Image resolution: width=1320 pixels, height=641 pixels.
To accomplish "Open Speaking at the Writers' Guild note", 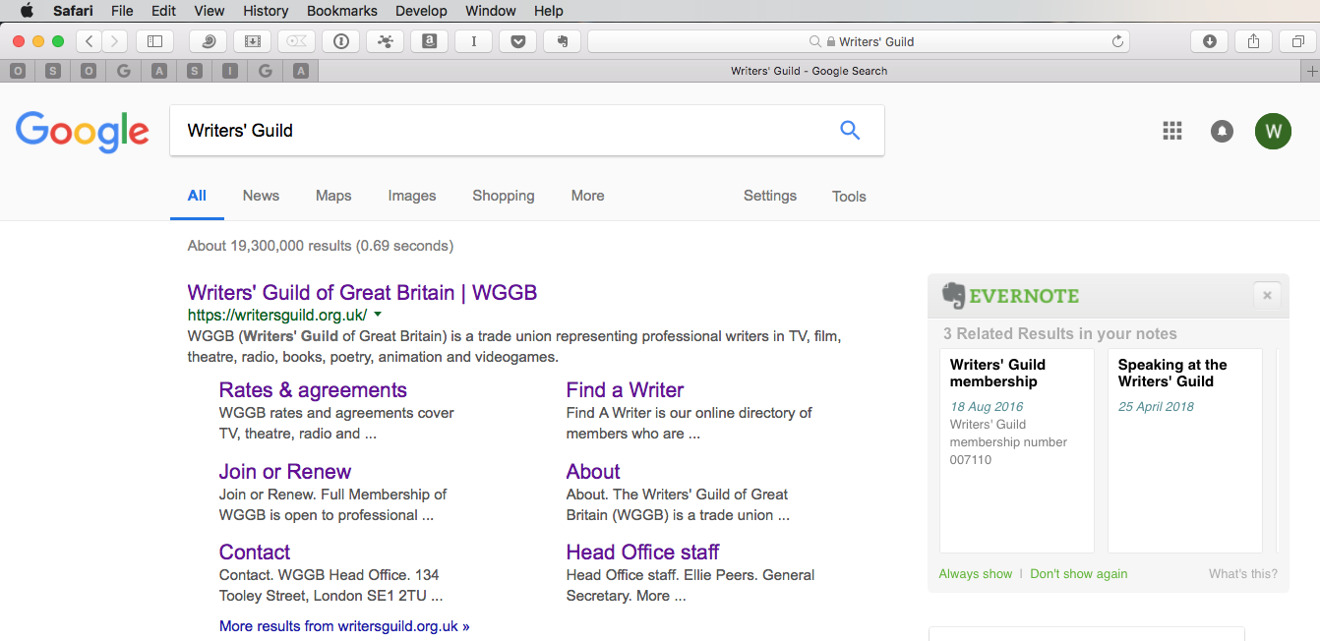I will [1185, 450].
